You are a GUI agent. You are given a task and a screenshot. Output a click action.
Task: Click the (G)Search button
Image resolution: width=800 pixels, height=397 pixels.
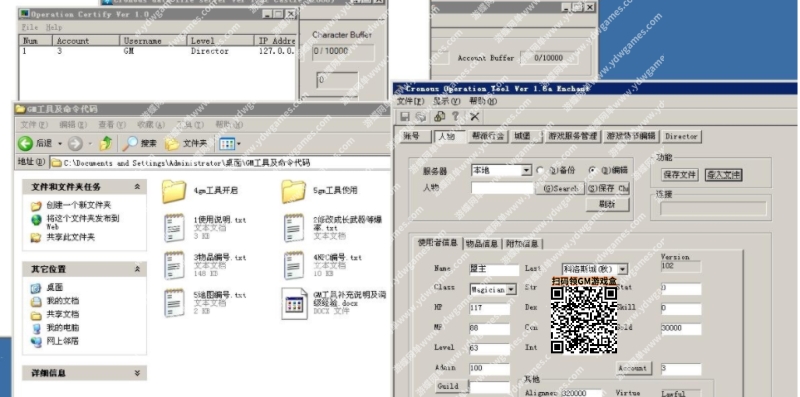[x=560, y=188]
